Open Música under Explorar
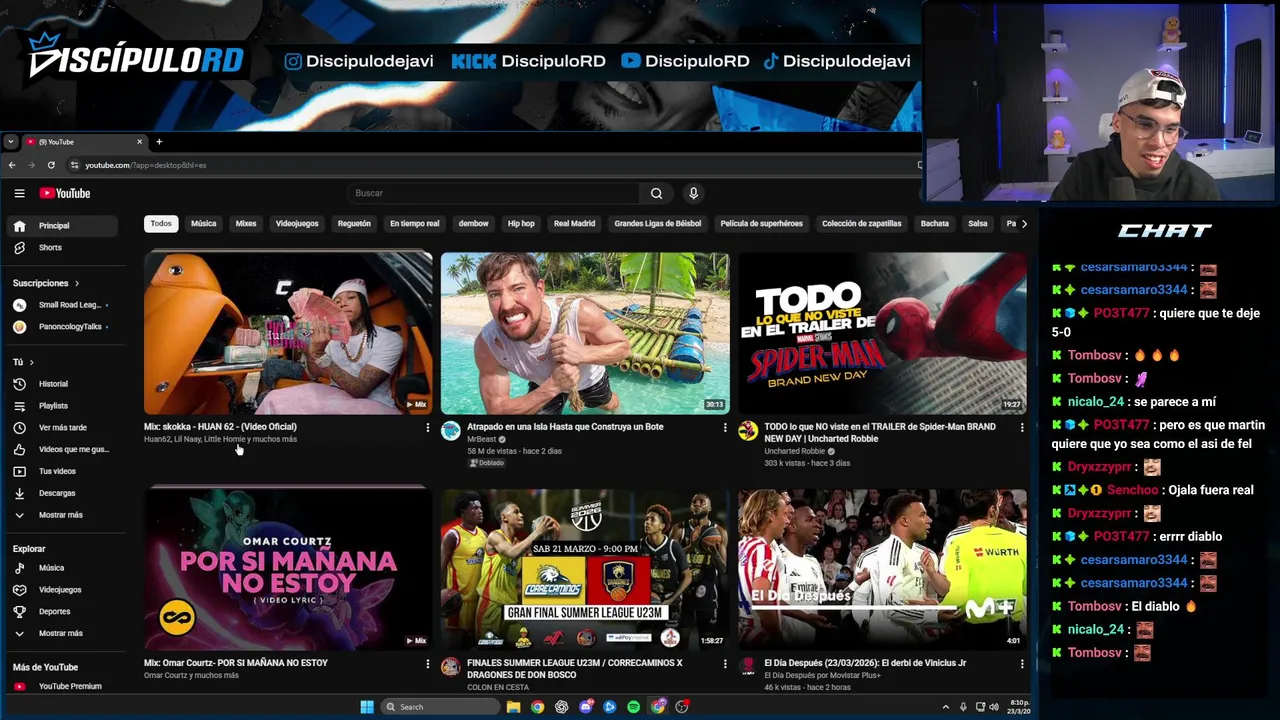The image size is (1280, 720). pyautogui.click(x=60, y=568)
